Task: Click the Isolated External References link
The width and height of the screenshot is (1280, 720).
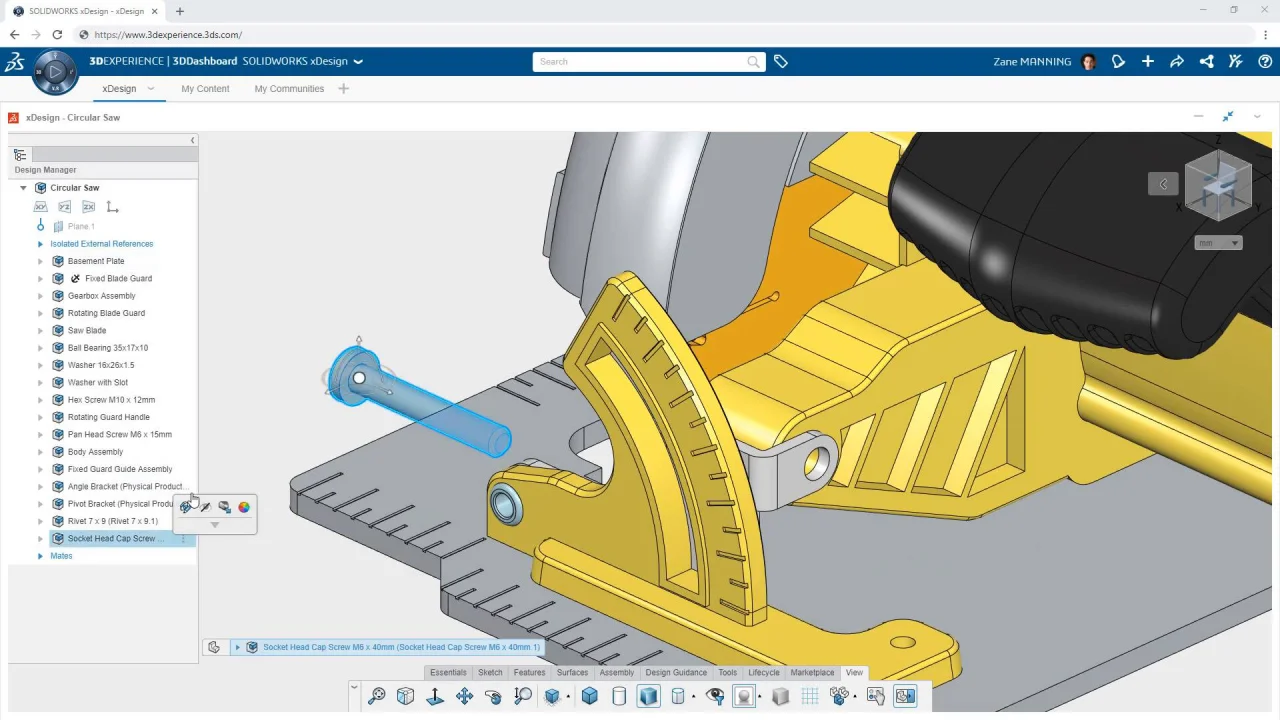Action: pyautogui.click(x=102, y=244)
